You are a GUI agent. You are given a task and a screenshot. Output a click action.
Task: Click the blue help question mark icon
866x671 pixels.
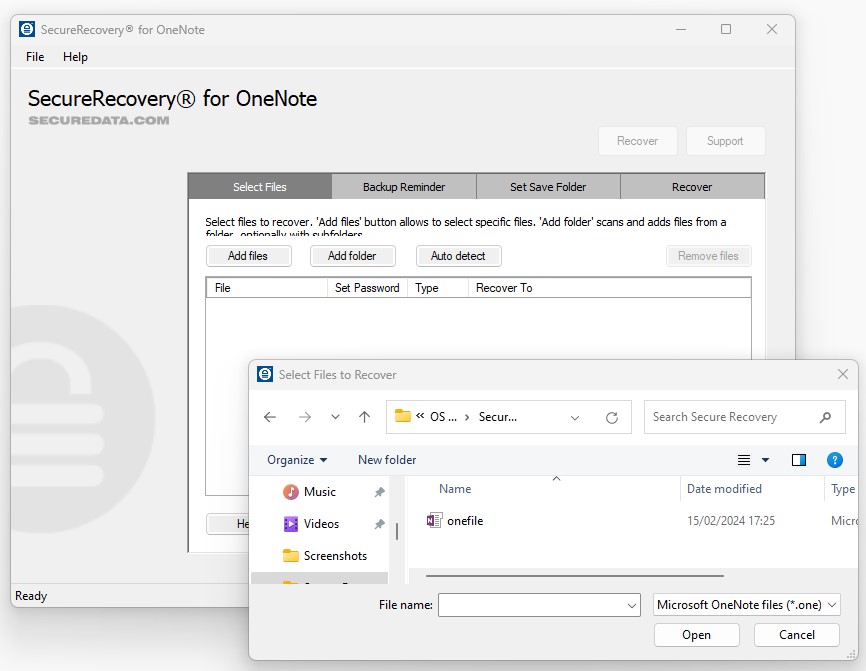[x=835, y=460]
